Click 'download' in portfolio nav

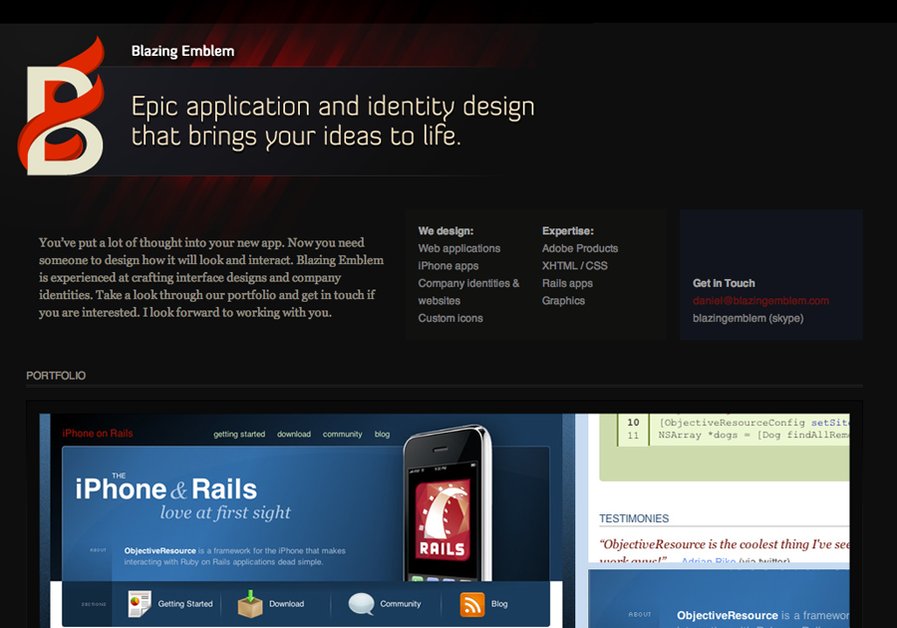pos(293,434)
